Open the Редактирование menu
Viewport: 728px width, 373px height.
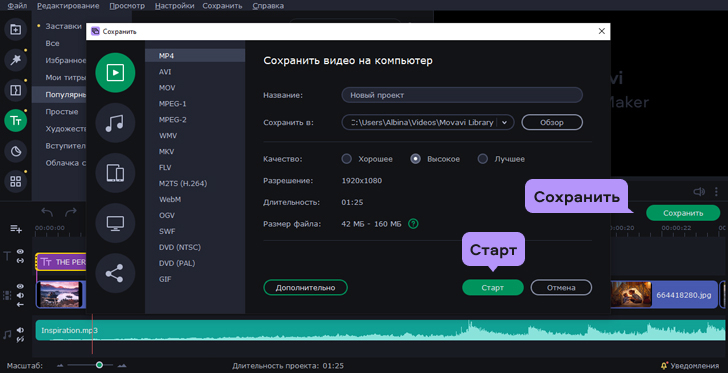[68, 6]
